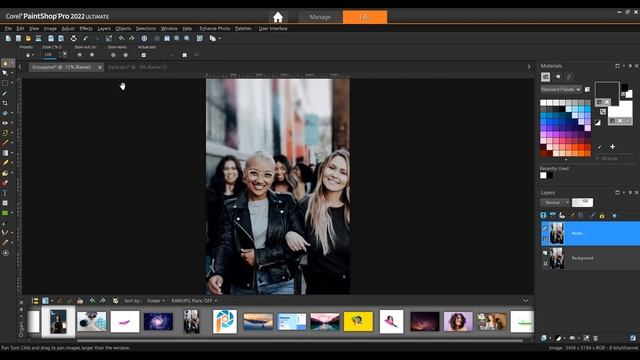Viewport: 640px width, 360px height.
Task: Open the Presets dropdown in options bar
Action: (29, 55)
